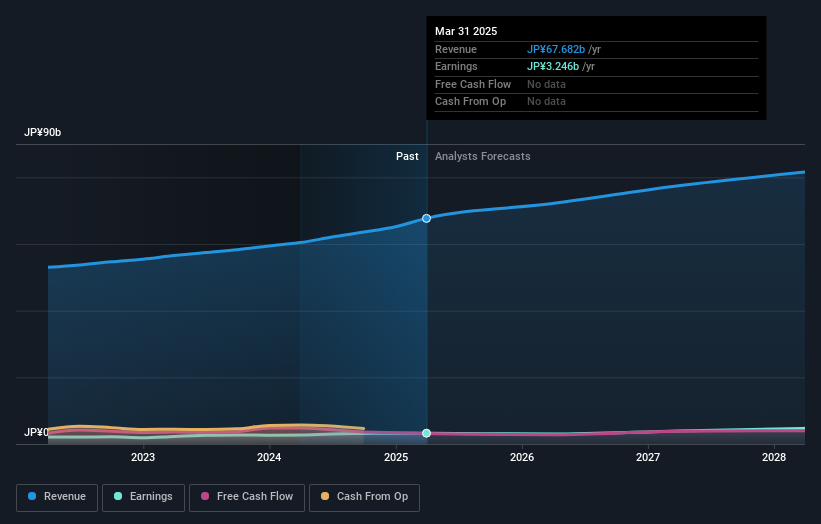Click the pink Free Cash Flow legend dot

[x=205, y=496]
